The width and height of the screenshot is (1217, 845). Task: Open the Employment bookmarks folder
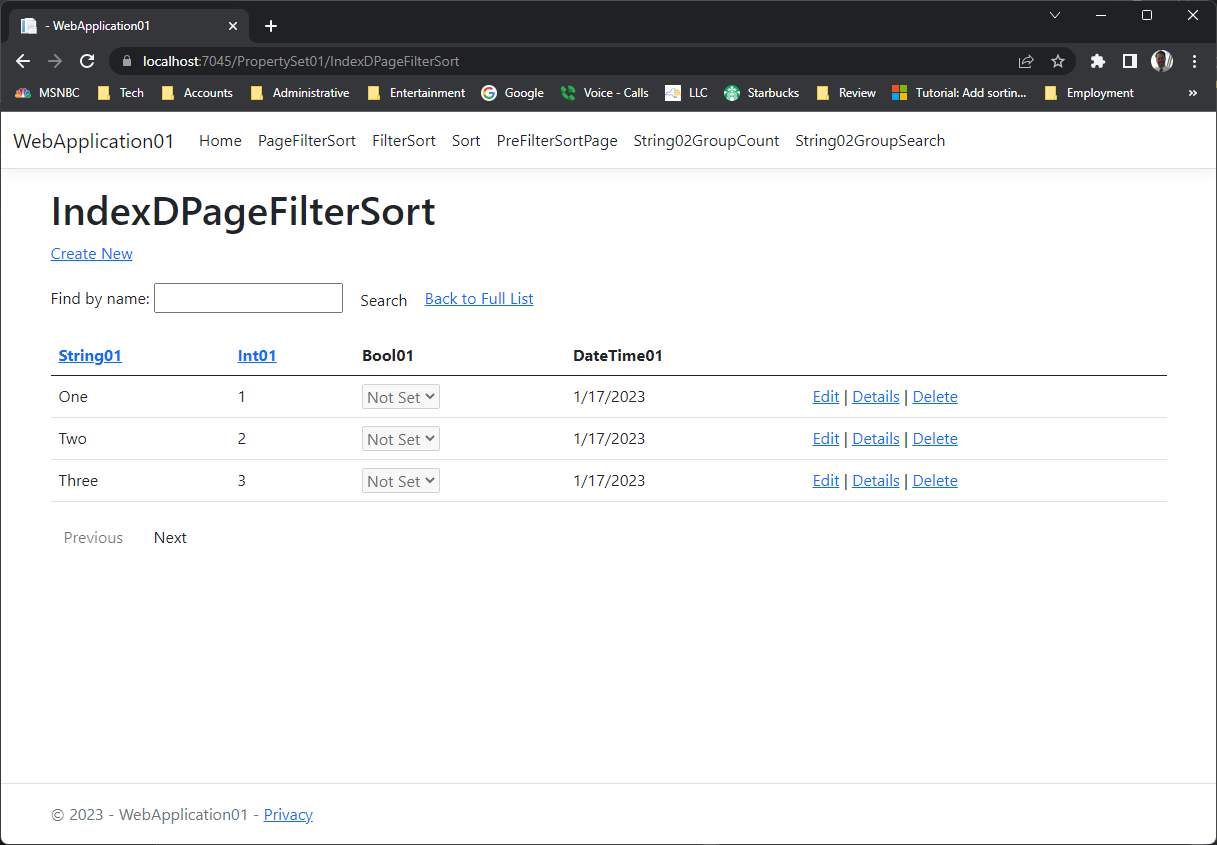coord(1088,93)
